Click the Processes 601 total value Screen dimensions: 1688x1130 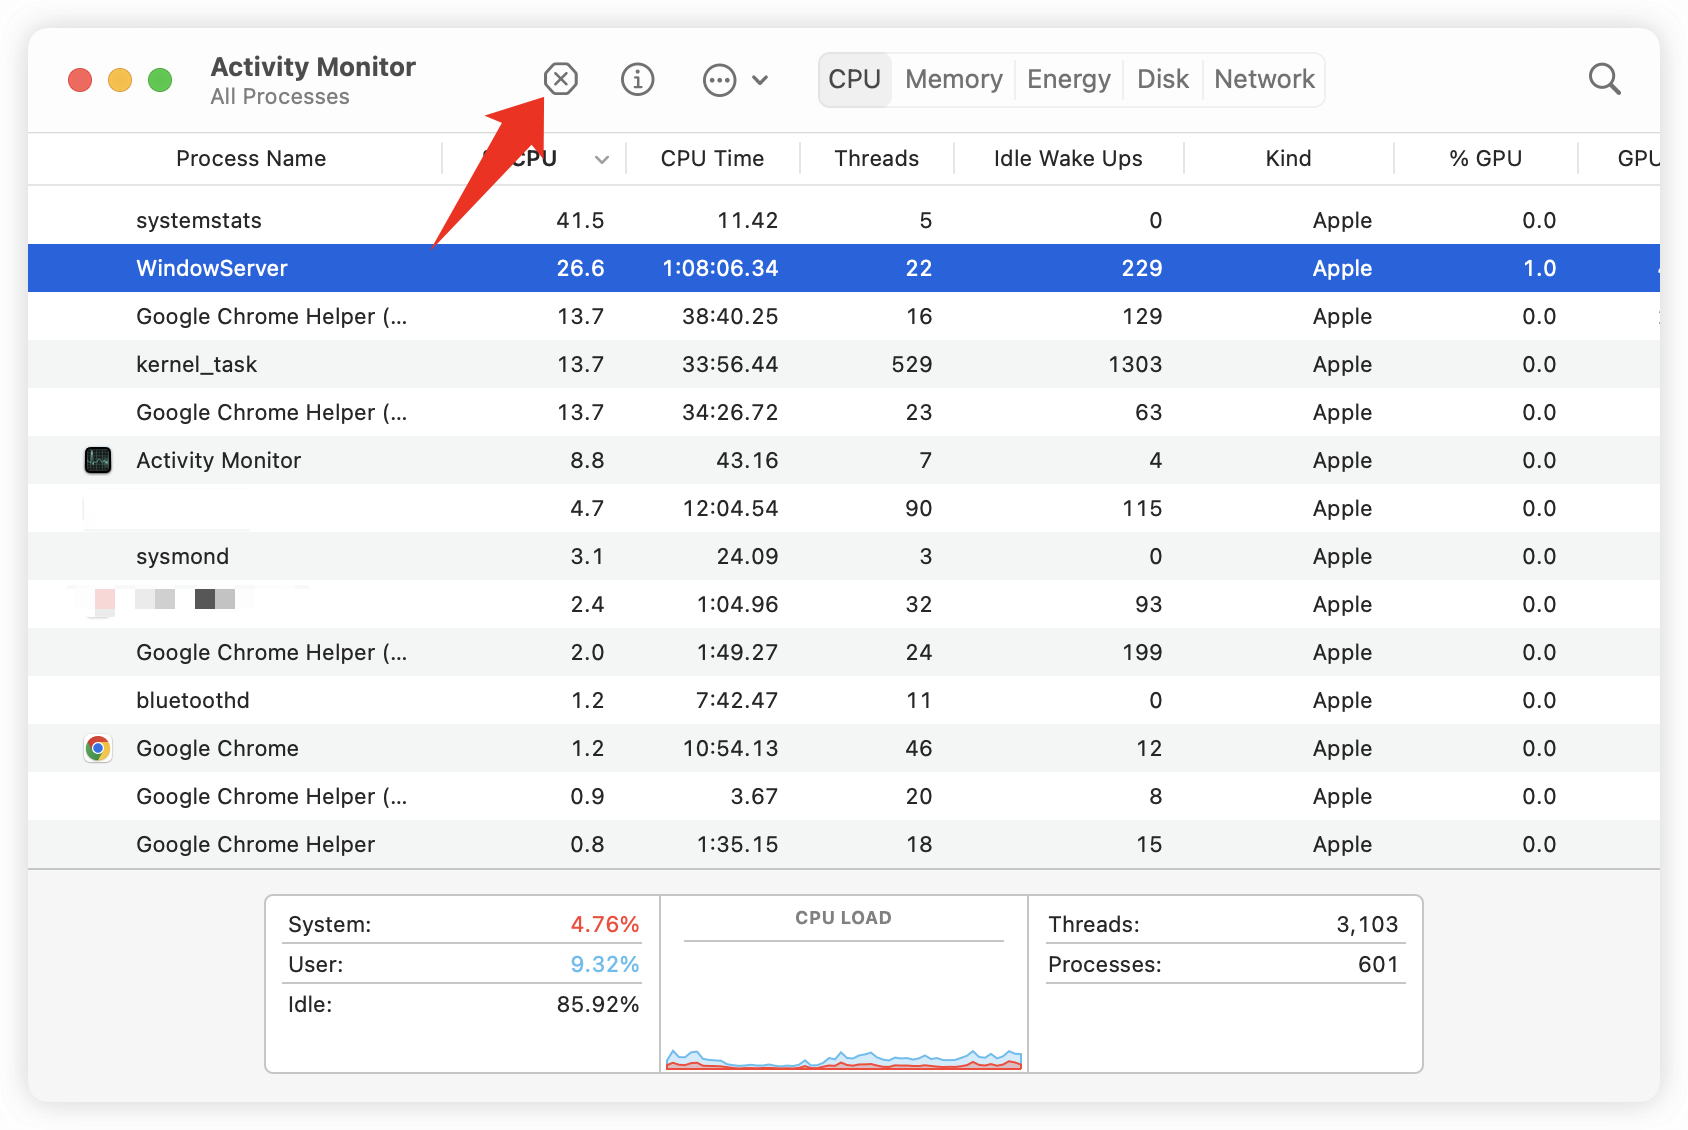(1378, 964)
